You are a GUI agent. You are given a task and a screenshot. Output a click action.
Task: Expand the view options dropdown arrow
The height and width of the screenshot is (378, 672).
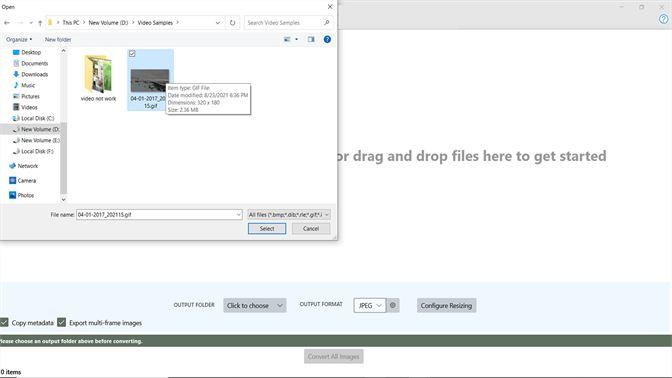pos(296,39)
